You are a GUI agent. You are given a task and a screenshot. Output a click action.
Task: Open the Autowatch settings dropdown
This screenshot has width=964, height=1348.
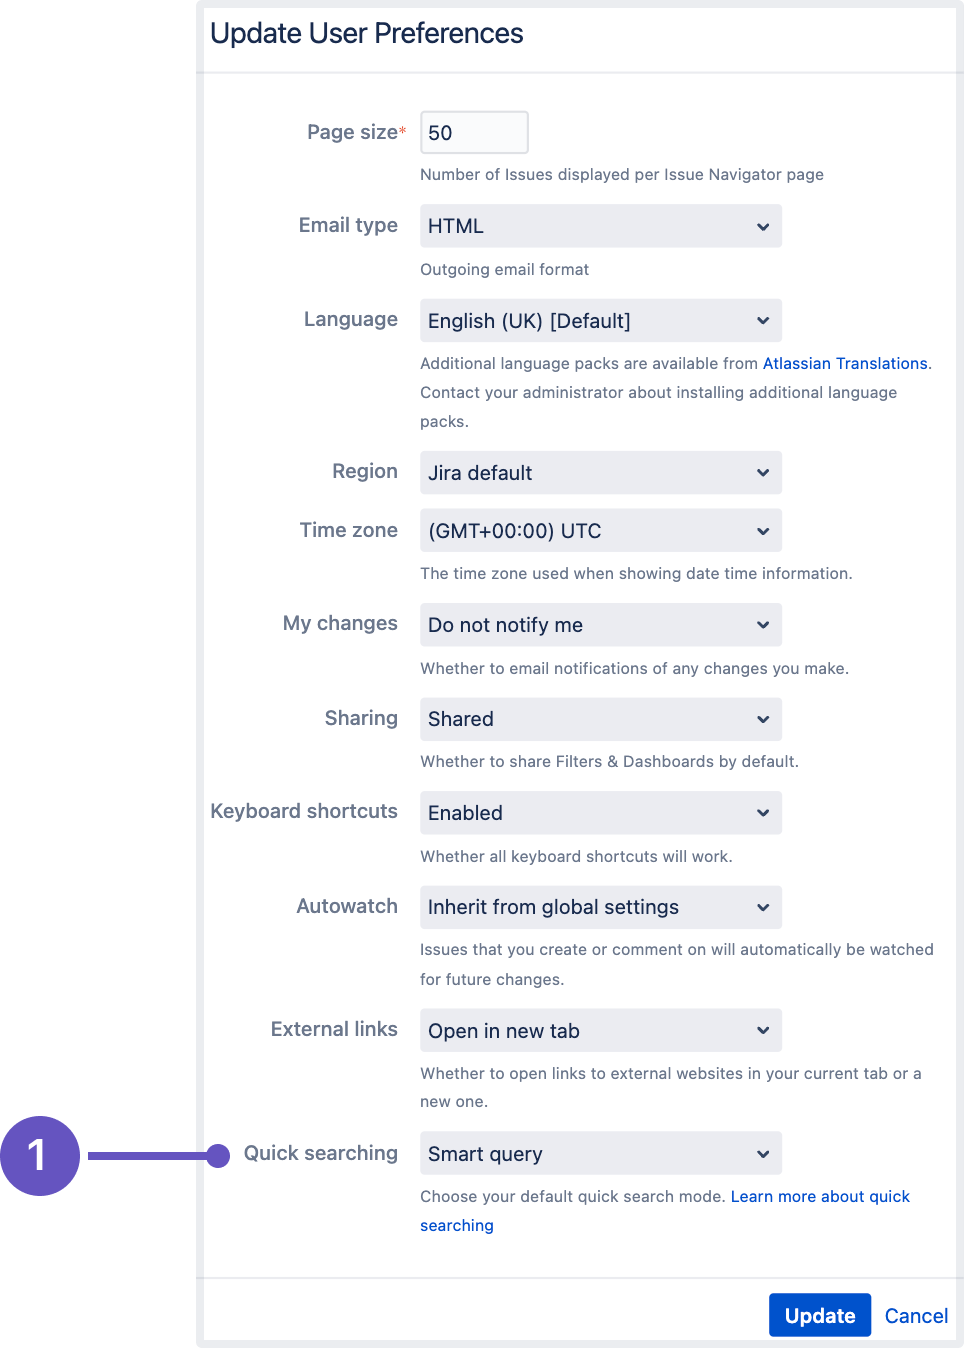coord(600,907)
